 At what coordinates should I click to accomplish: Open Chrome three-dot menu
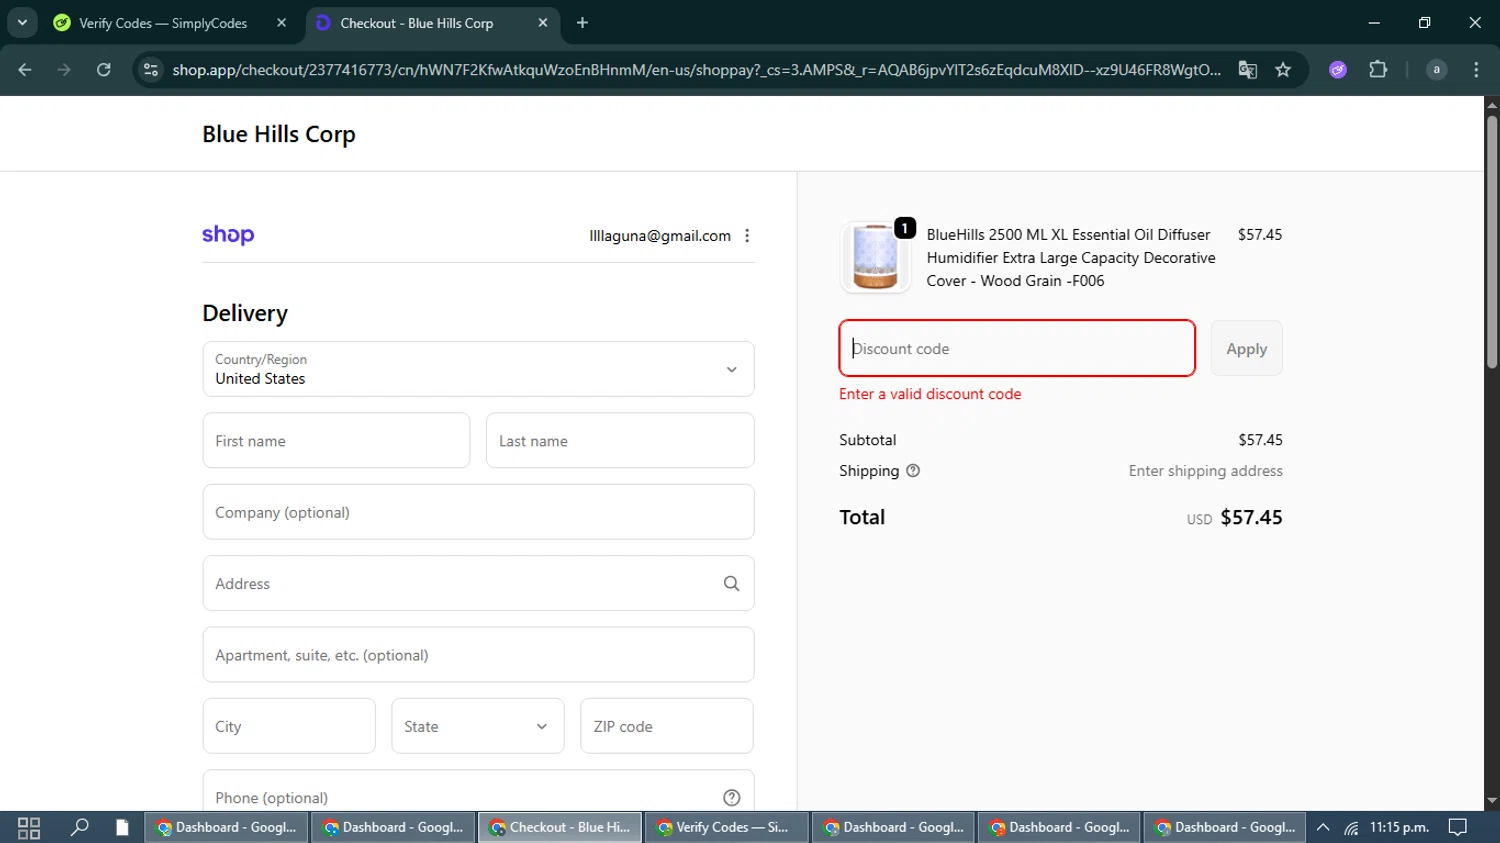[1476, 70]
